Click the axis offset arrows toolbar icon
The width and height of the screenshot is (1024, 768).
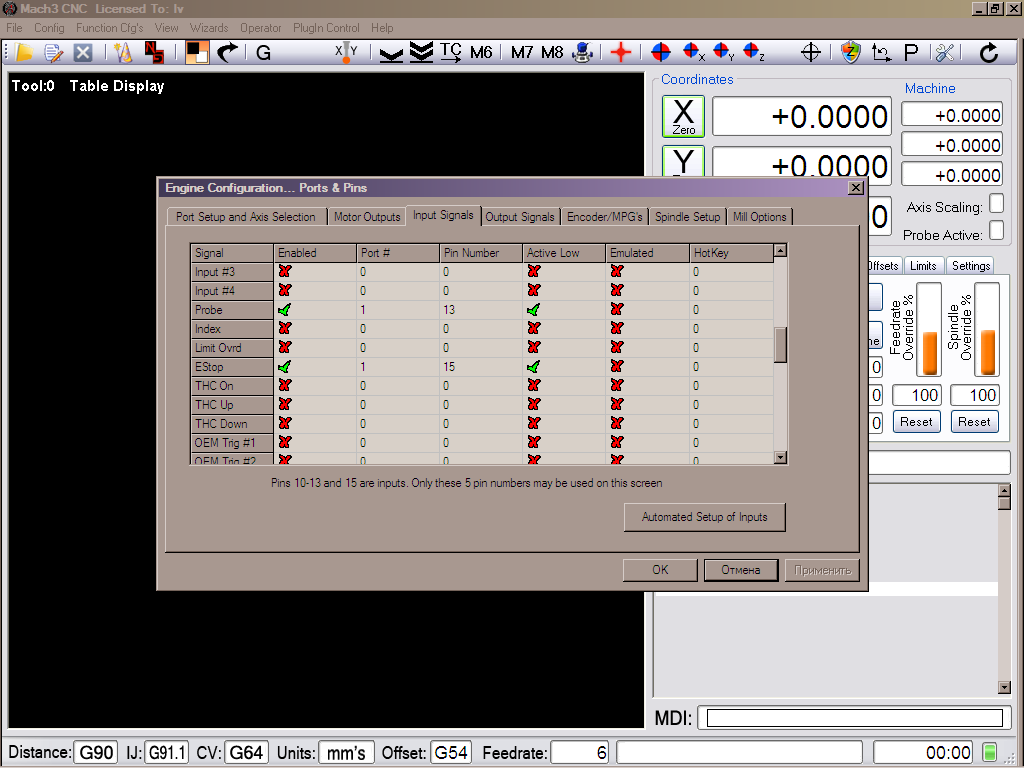click(x=881, y=52)
